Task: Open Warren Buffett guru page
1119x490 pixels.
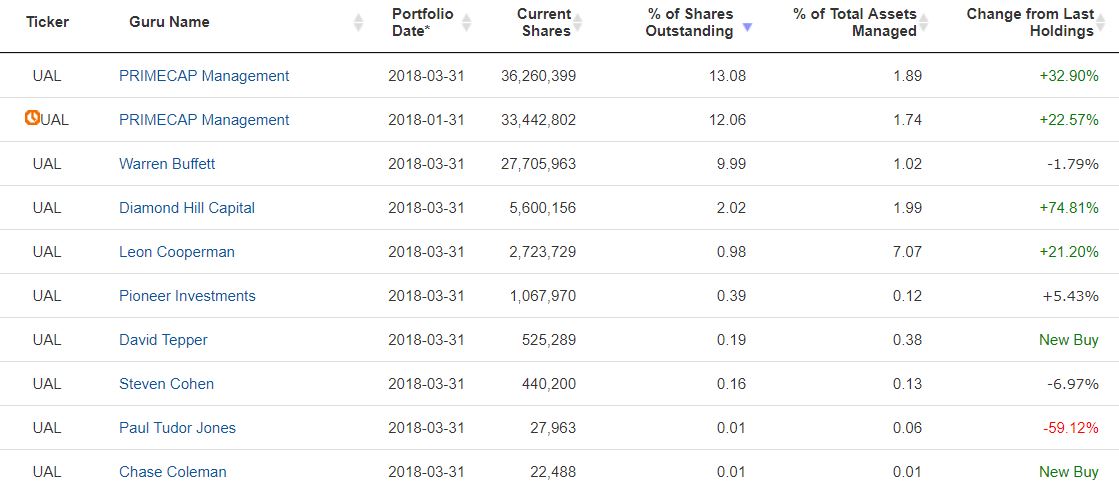Action: tap(167, 164)
